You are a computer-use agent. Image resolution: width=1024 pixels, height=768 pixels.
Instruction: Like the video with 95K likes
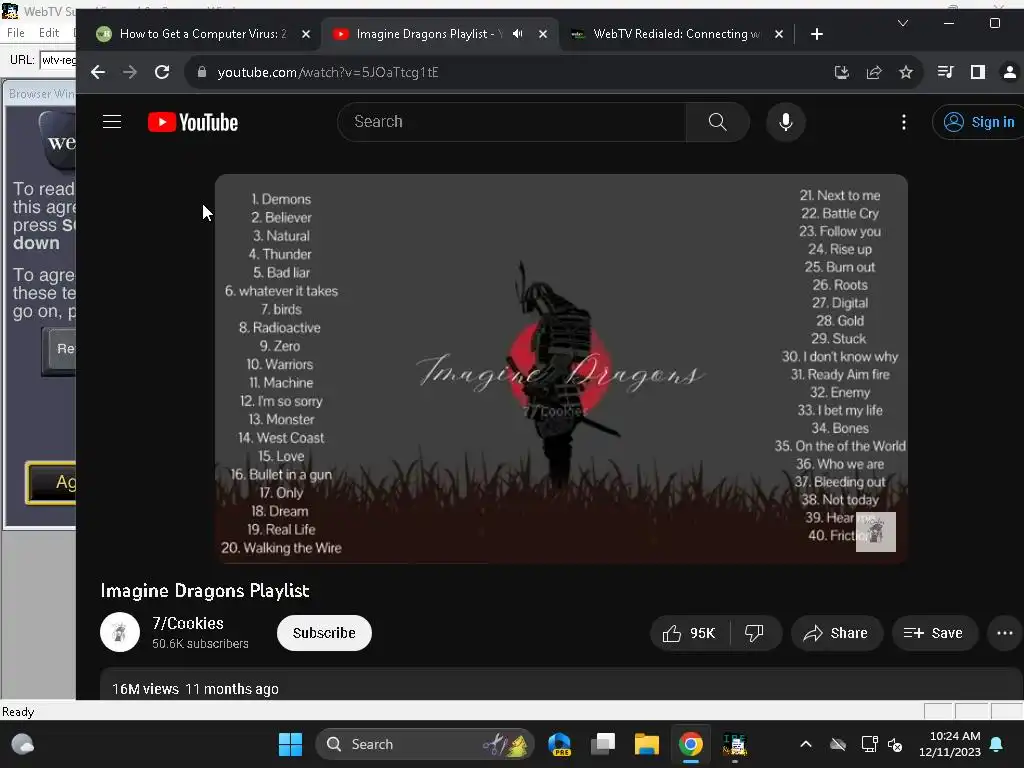point(690,633)
